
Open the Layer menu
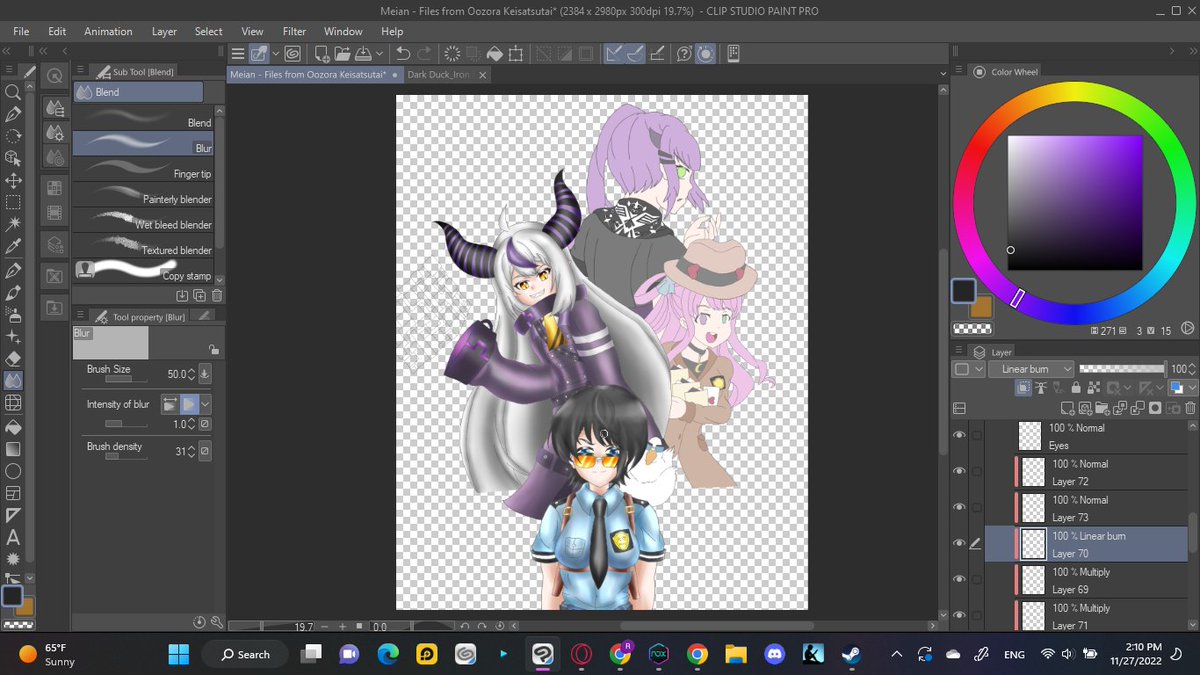(x=164, y=31)
